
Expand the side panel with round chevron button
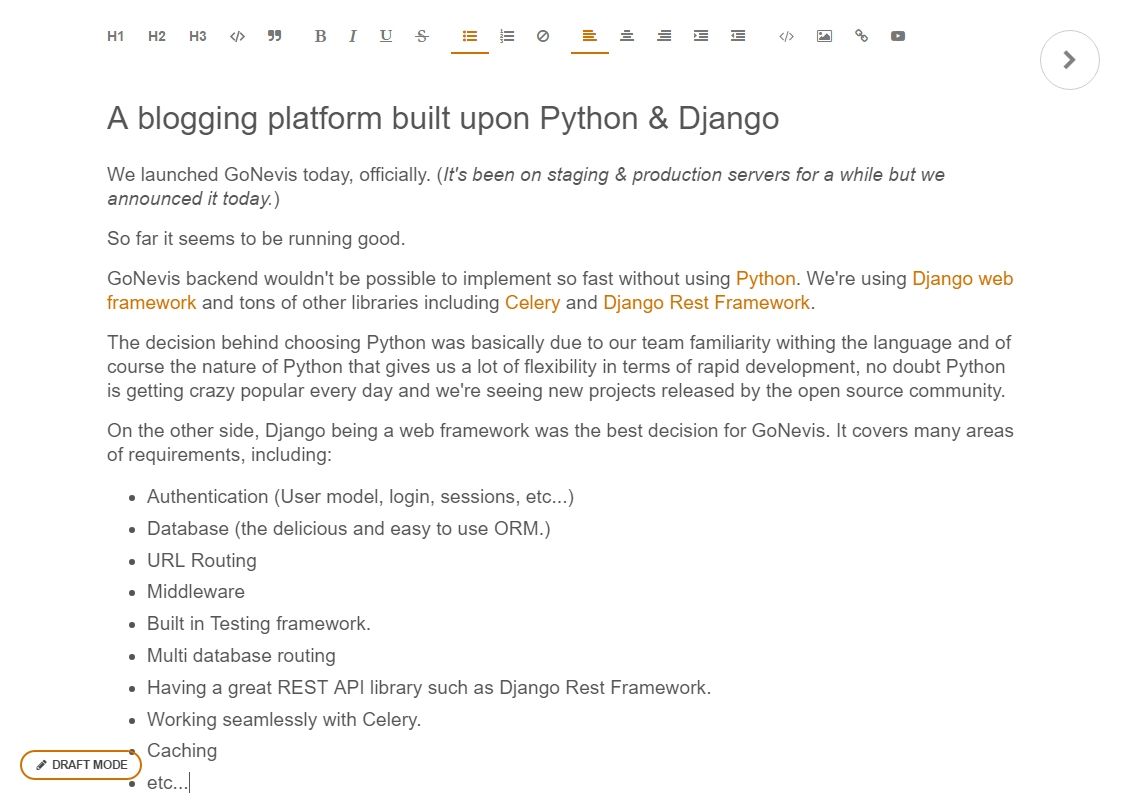click(1069, 60)
